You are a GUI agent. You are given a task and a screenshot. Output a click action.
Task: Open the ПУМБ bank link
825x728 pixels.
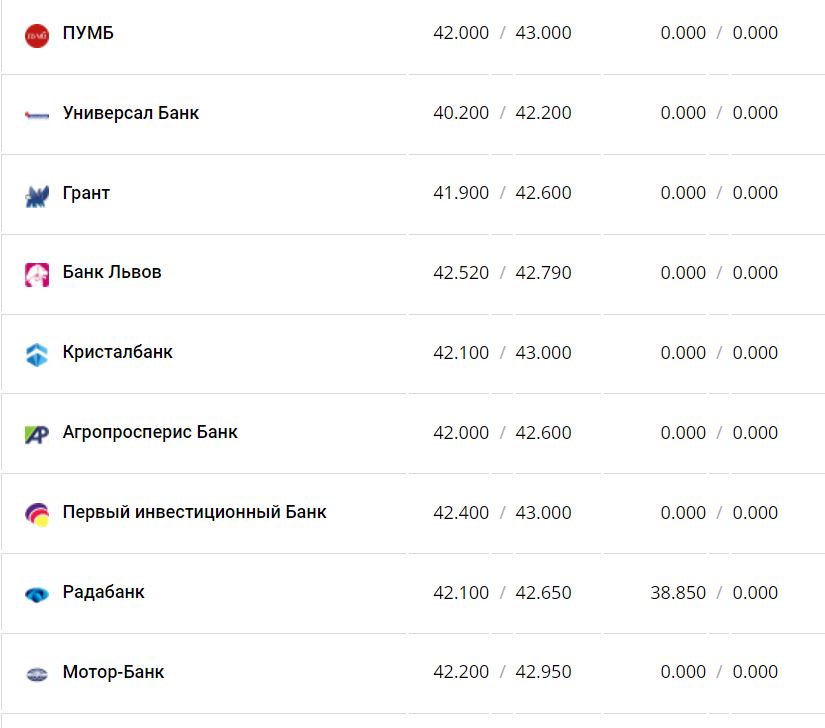click(x=88, y=33)
